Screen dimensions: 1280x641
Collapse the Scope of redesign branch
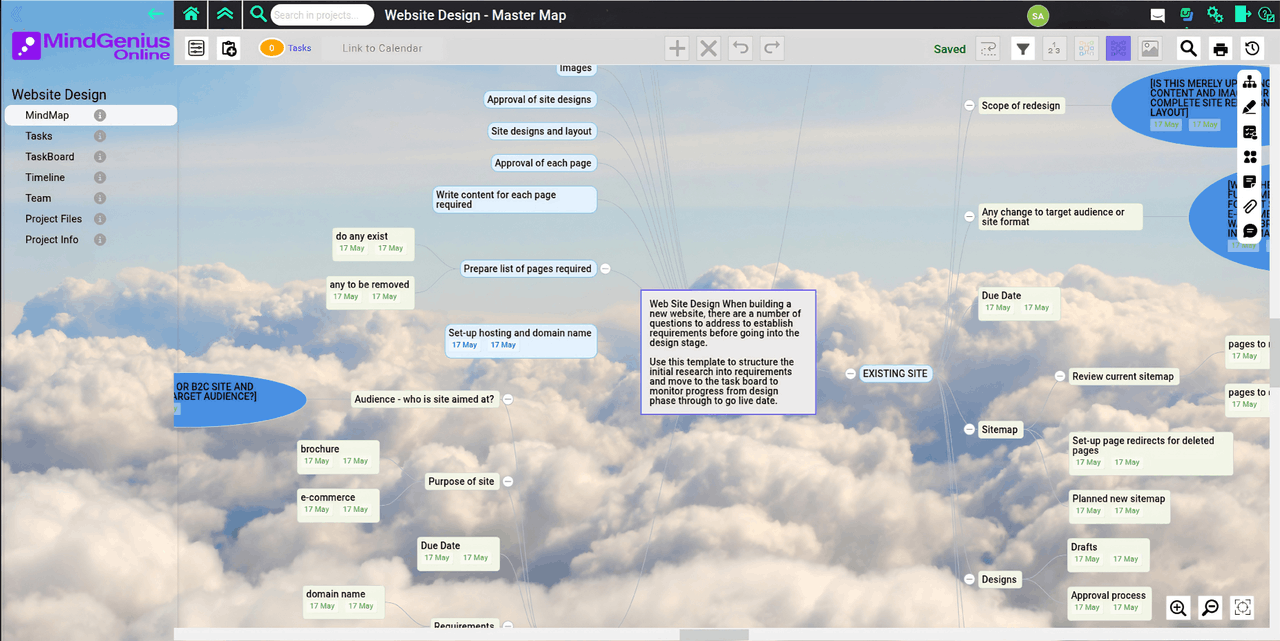[969, 105]
